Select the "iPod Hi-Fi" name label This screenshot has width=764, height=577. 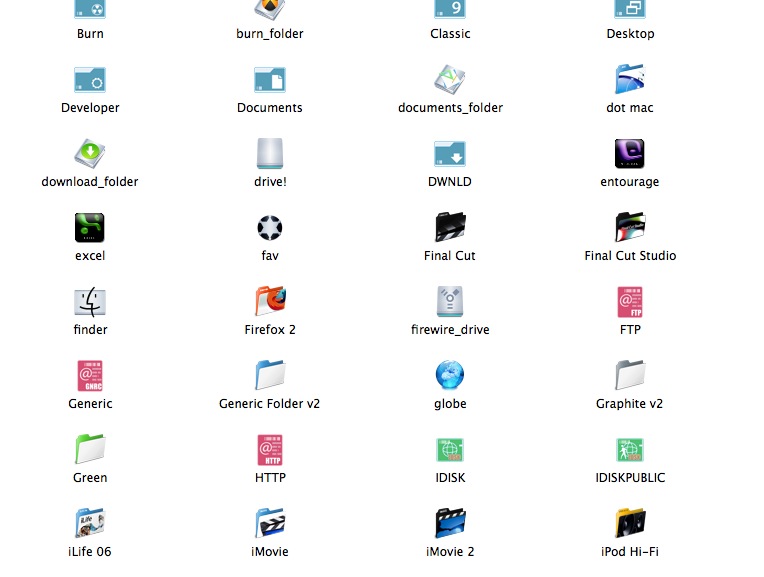coord(630,552)
